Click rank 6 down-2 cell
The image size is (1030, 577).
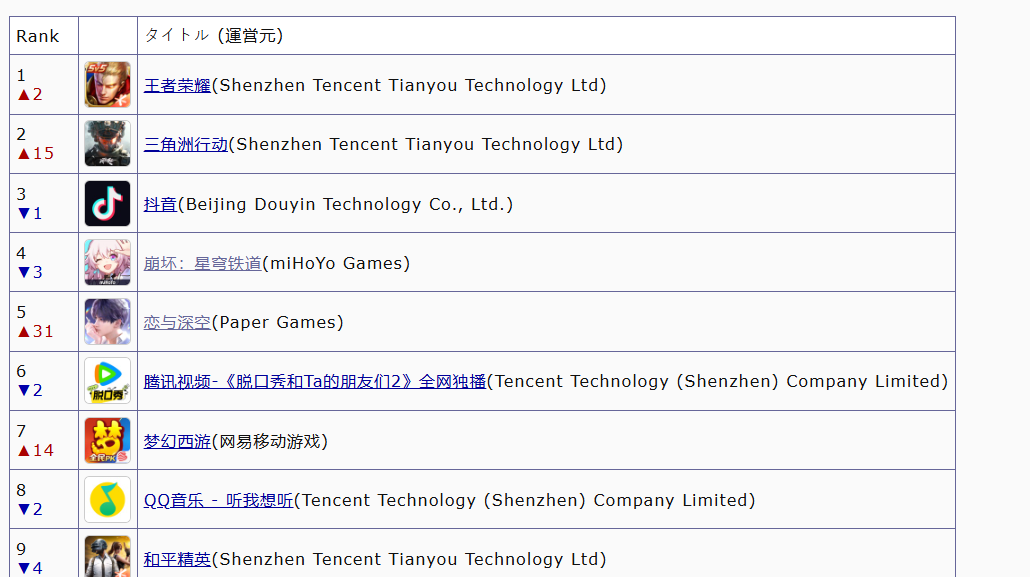44,381
